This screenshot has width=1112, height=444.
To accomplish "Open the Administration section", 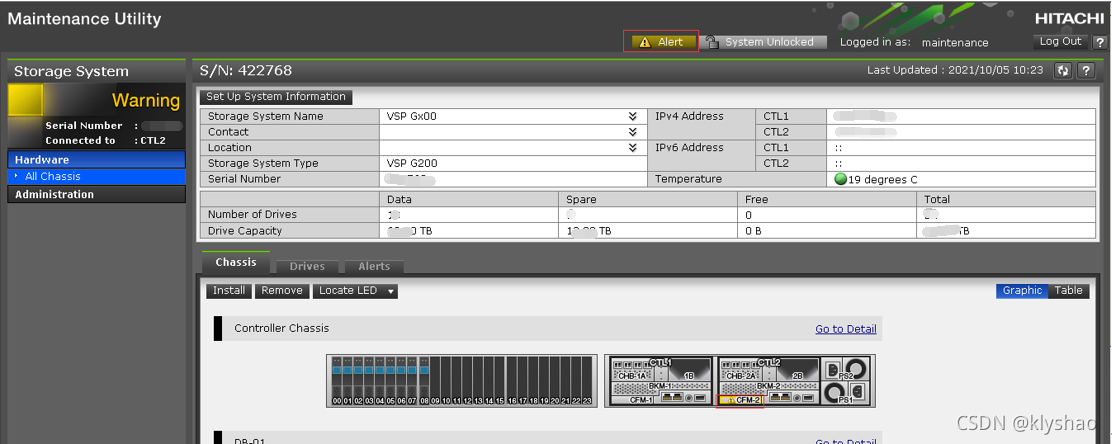I will pos(96,194).
